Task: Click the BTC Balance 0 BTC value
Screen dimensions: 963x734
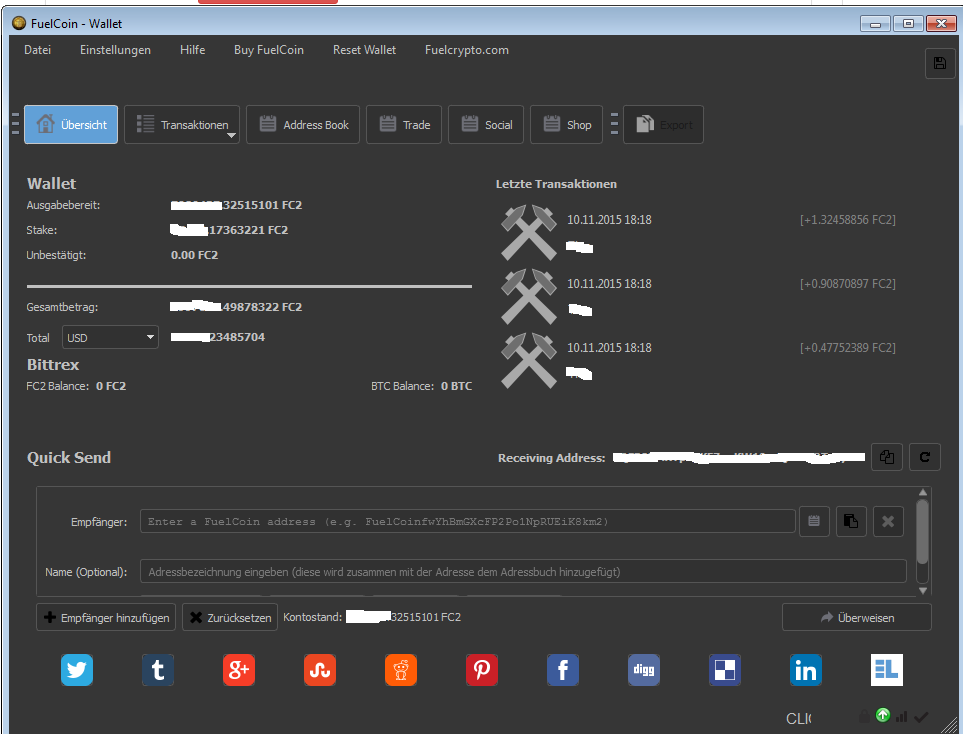Action: [456, 386]
